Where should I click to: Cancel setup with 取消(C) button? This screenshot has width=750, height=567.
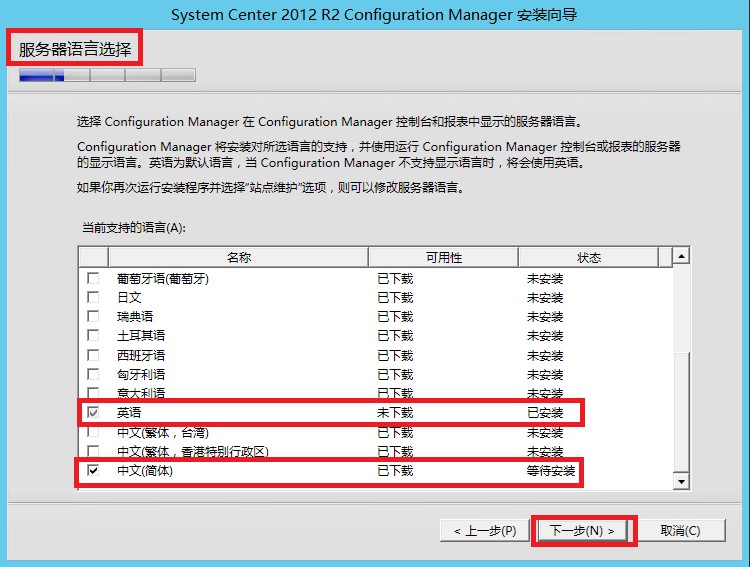[x=680, y=531]
